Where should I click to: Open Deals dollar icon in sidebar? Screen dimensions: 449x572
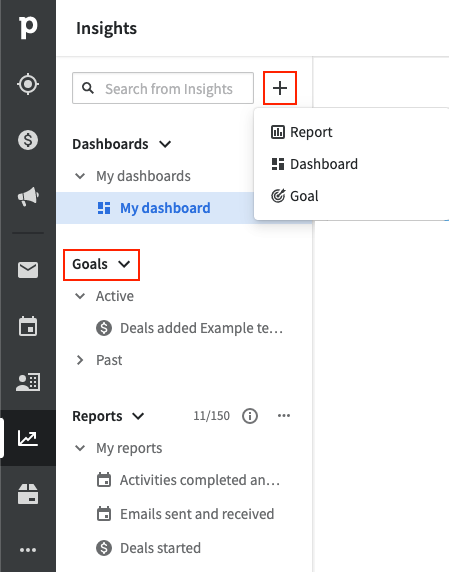pyautogui.click(x=28, y=140)
